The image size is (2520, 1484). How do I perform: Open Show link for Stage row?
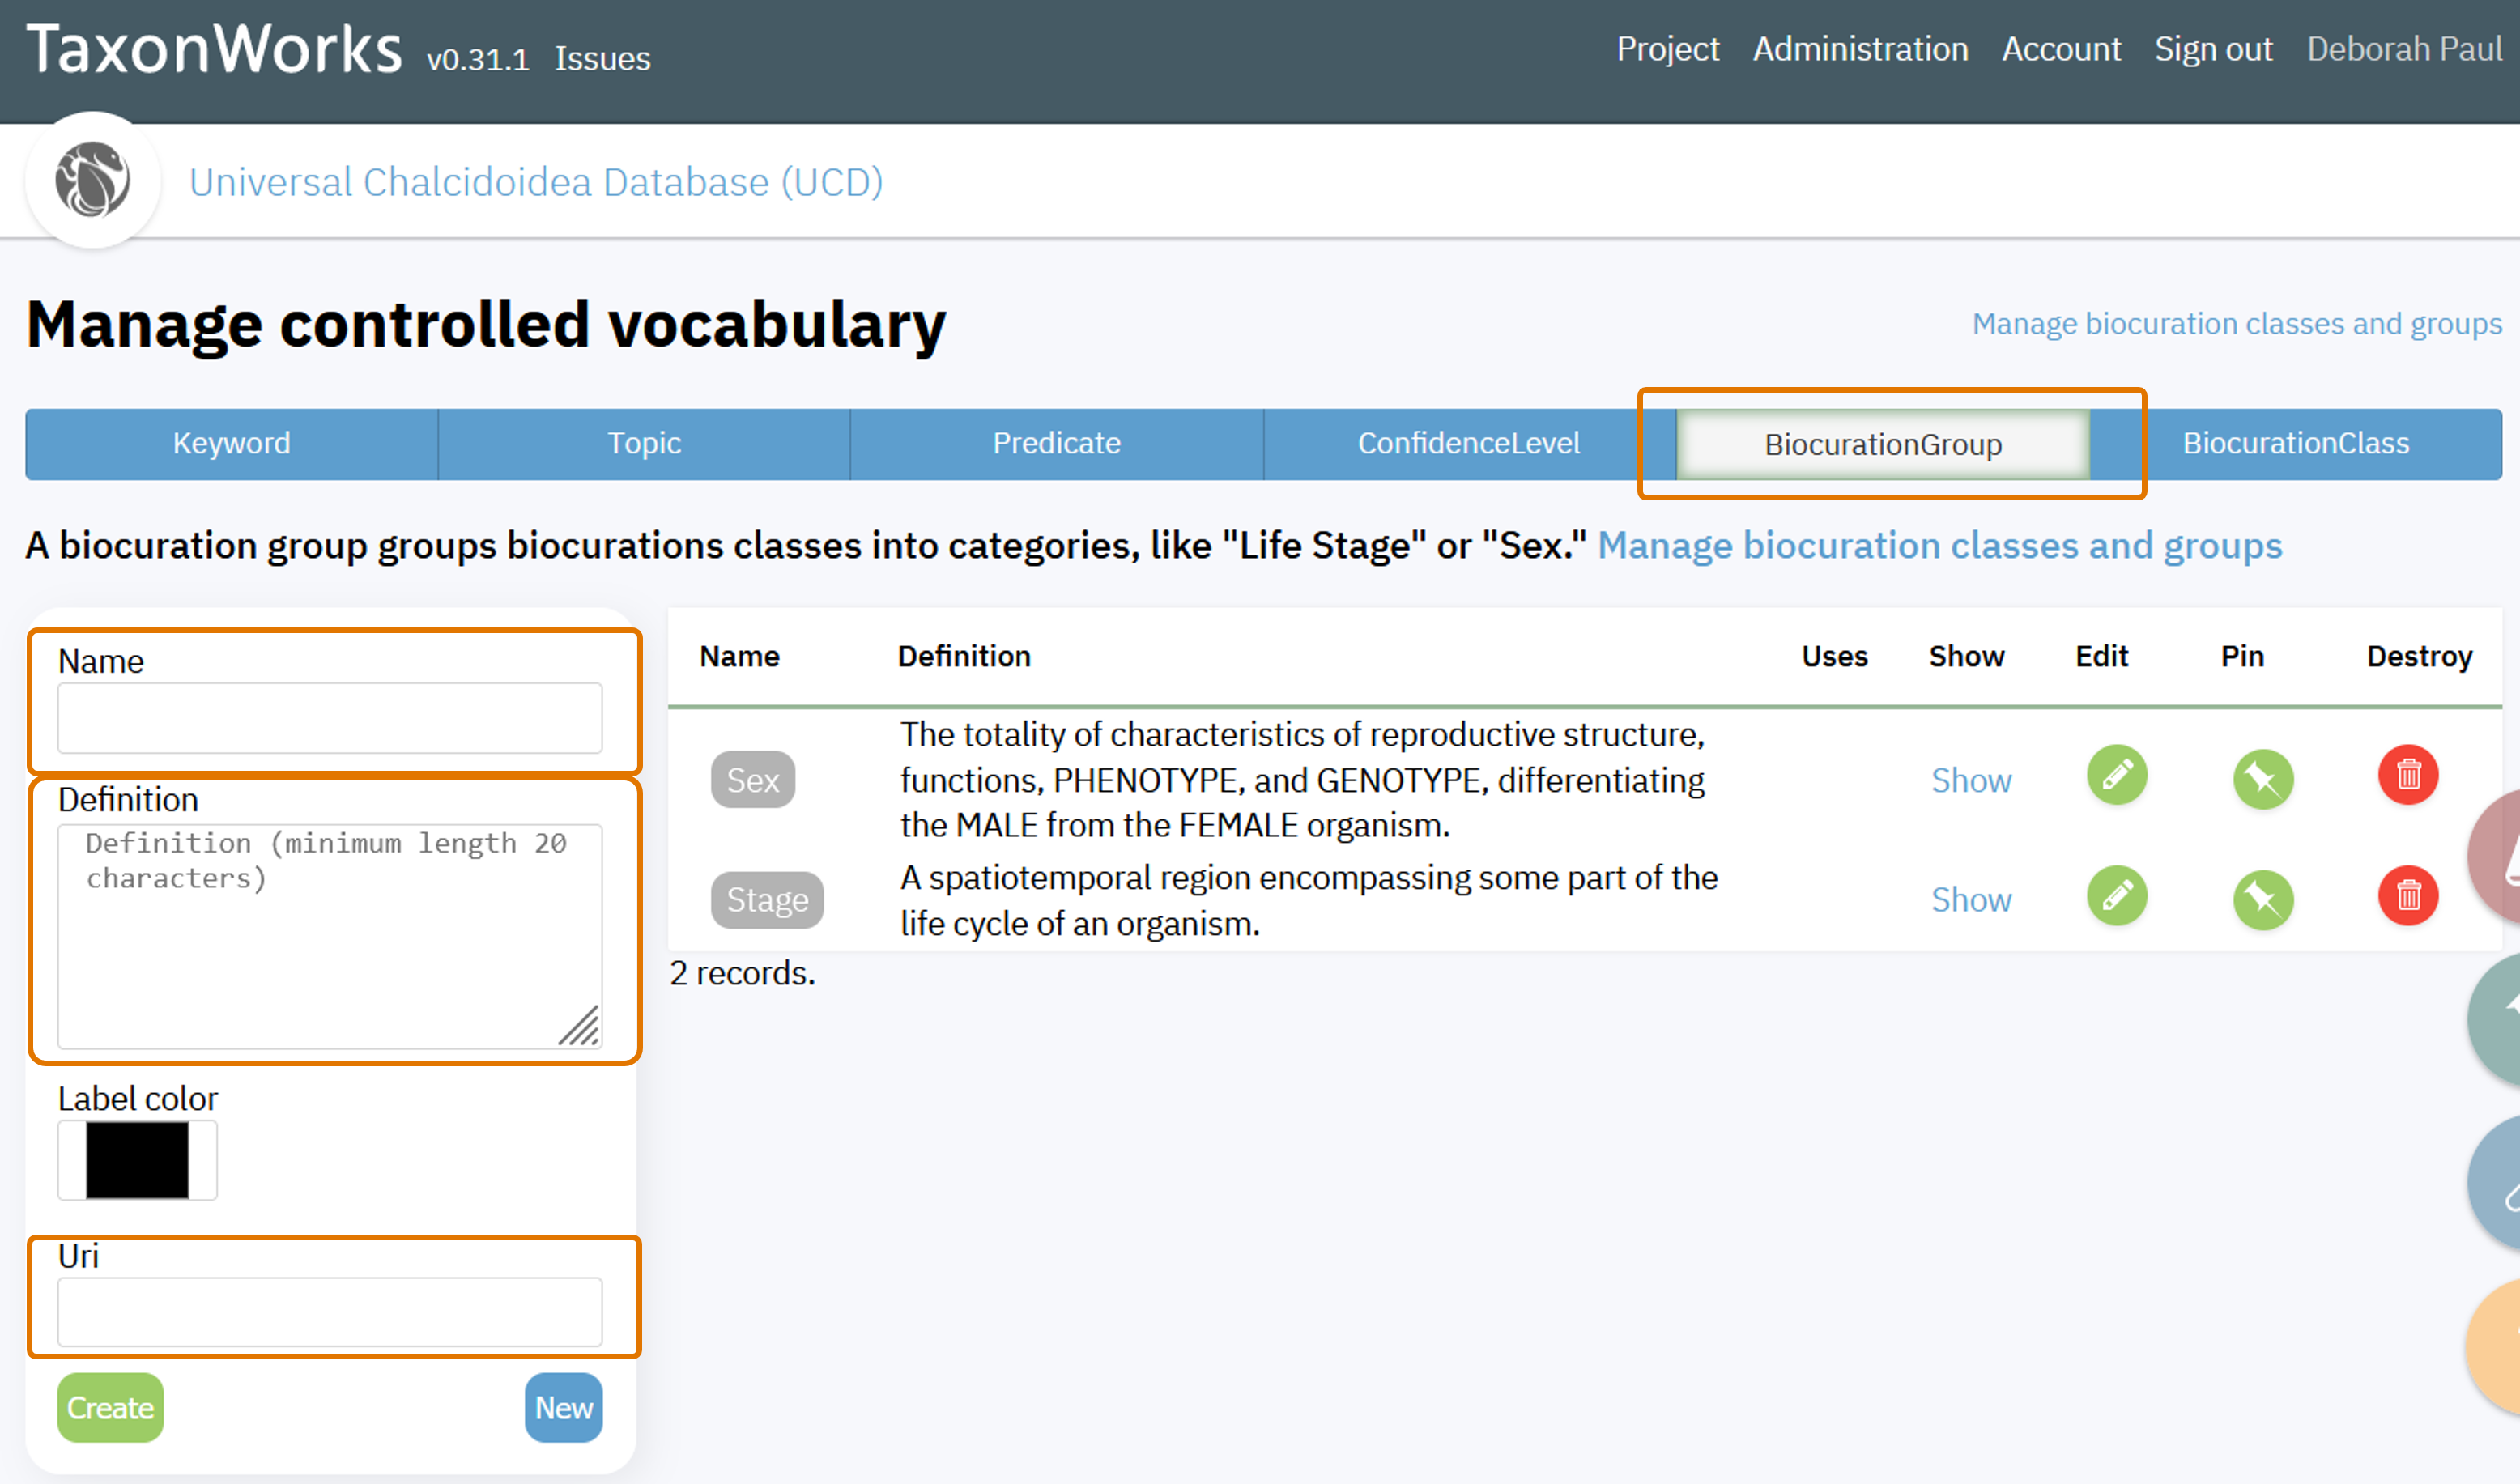click(x=1970, y=900)
